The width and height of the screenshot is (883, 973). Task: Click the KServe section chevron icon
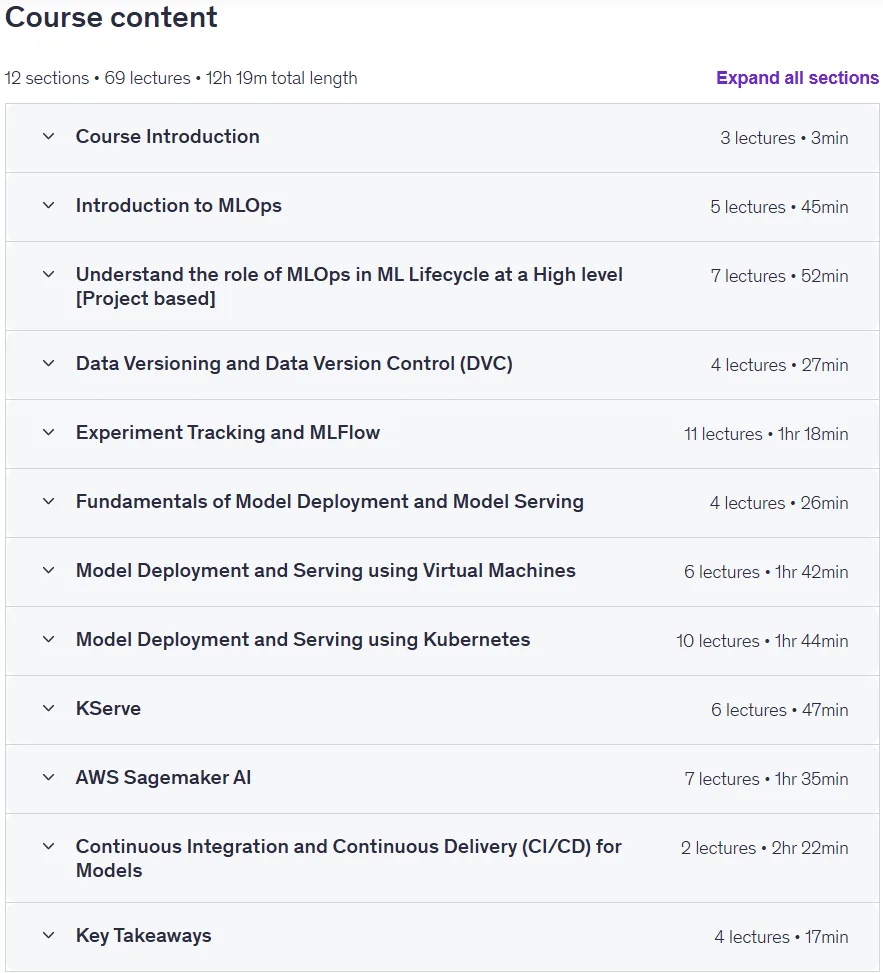point(48,708)
